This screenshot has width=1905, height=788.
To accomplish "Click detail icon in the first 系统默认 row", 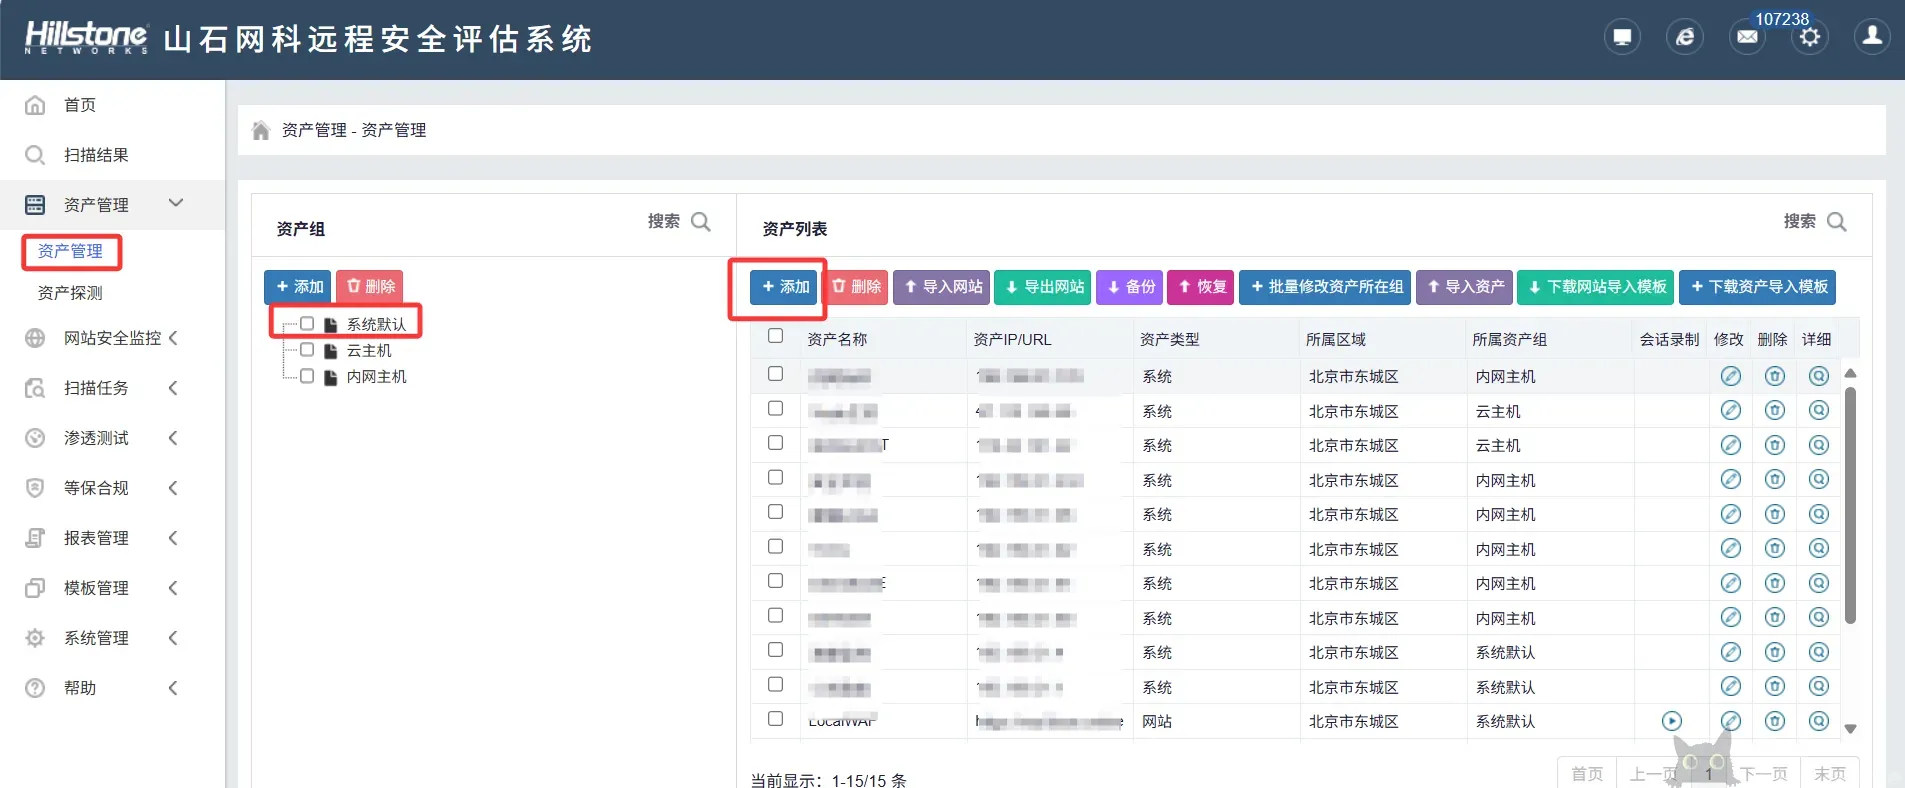I will (x=1819, y=652).
